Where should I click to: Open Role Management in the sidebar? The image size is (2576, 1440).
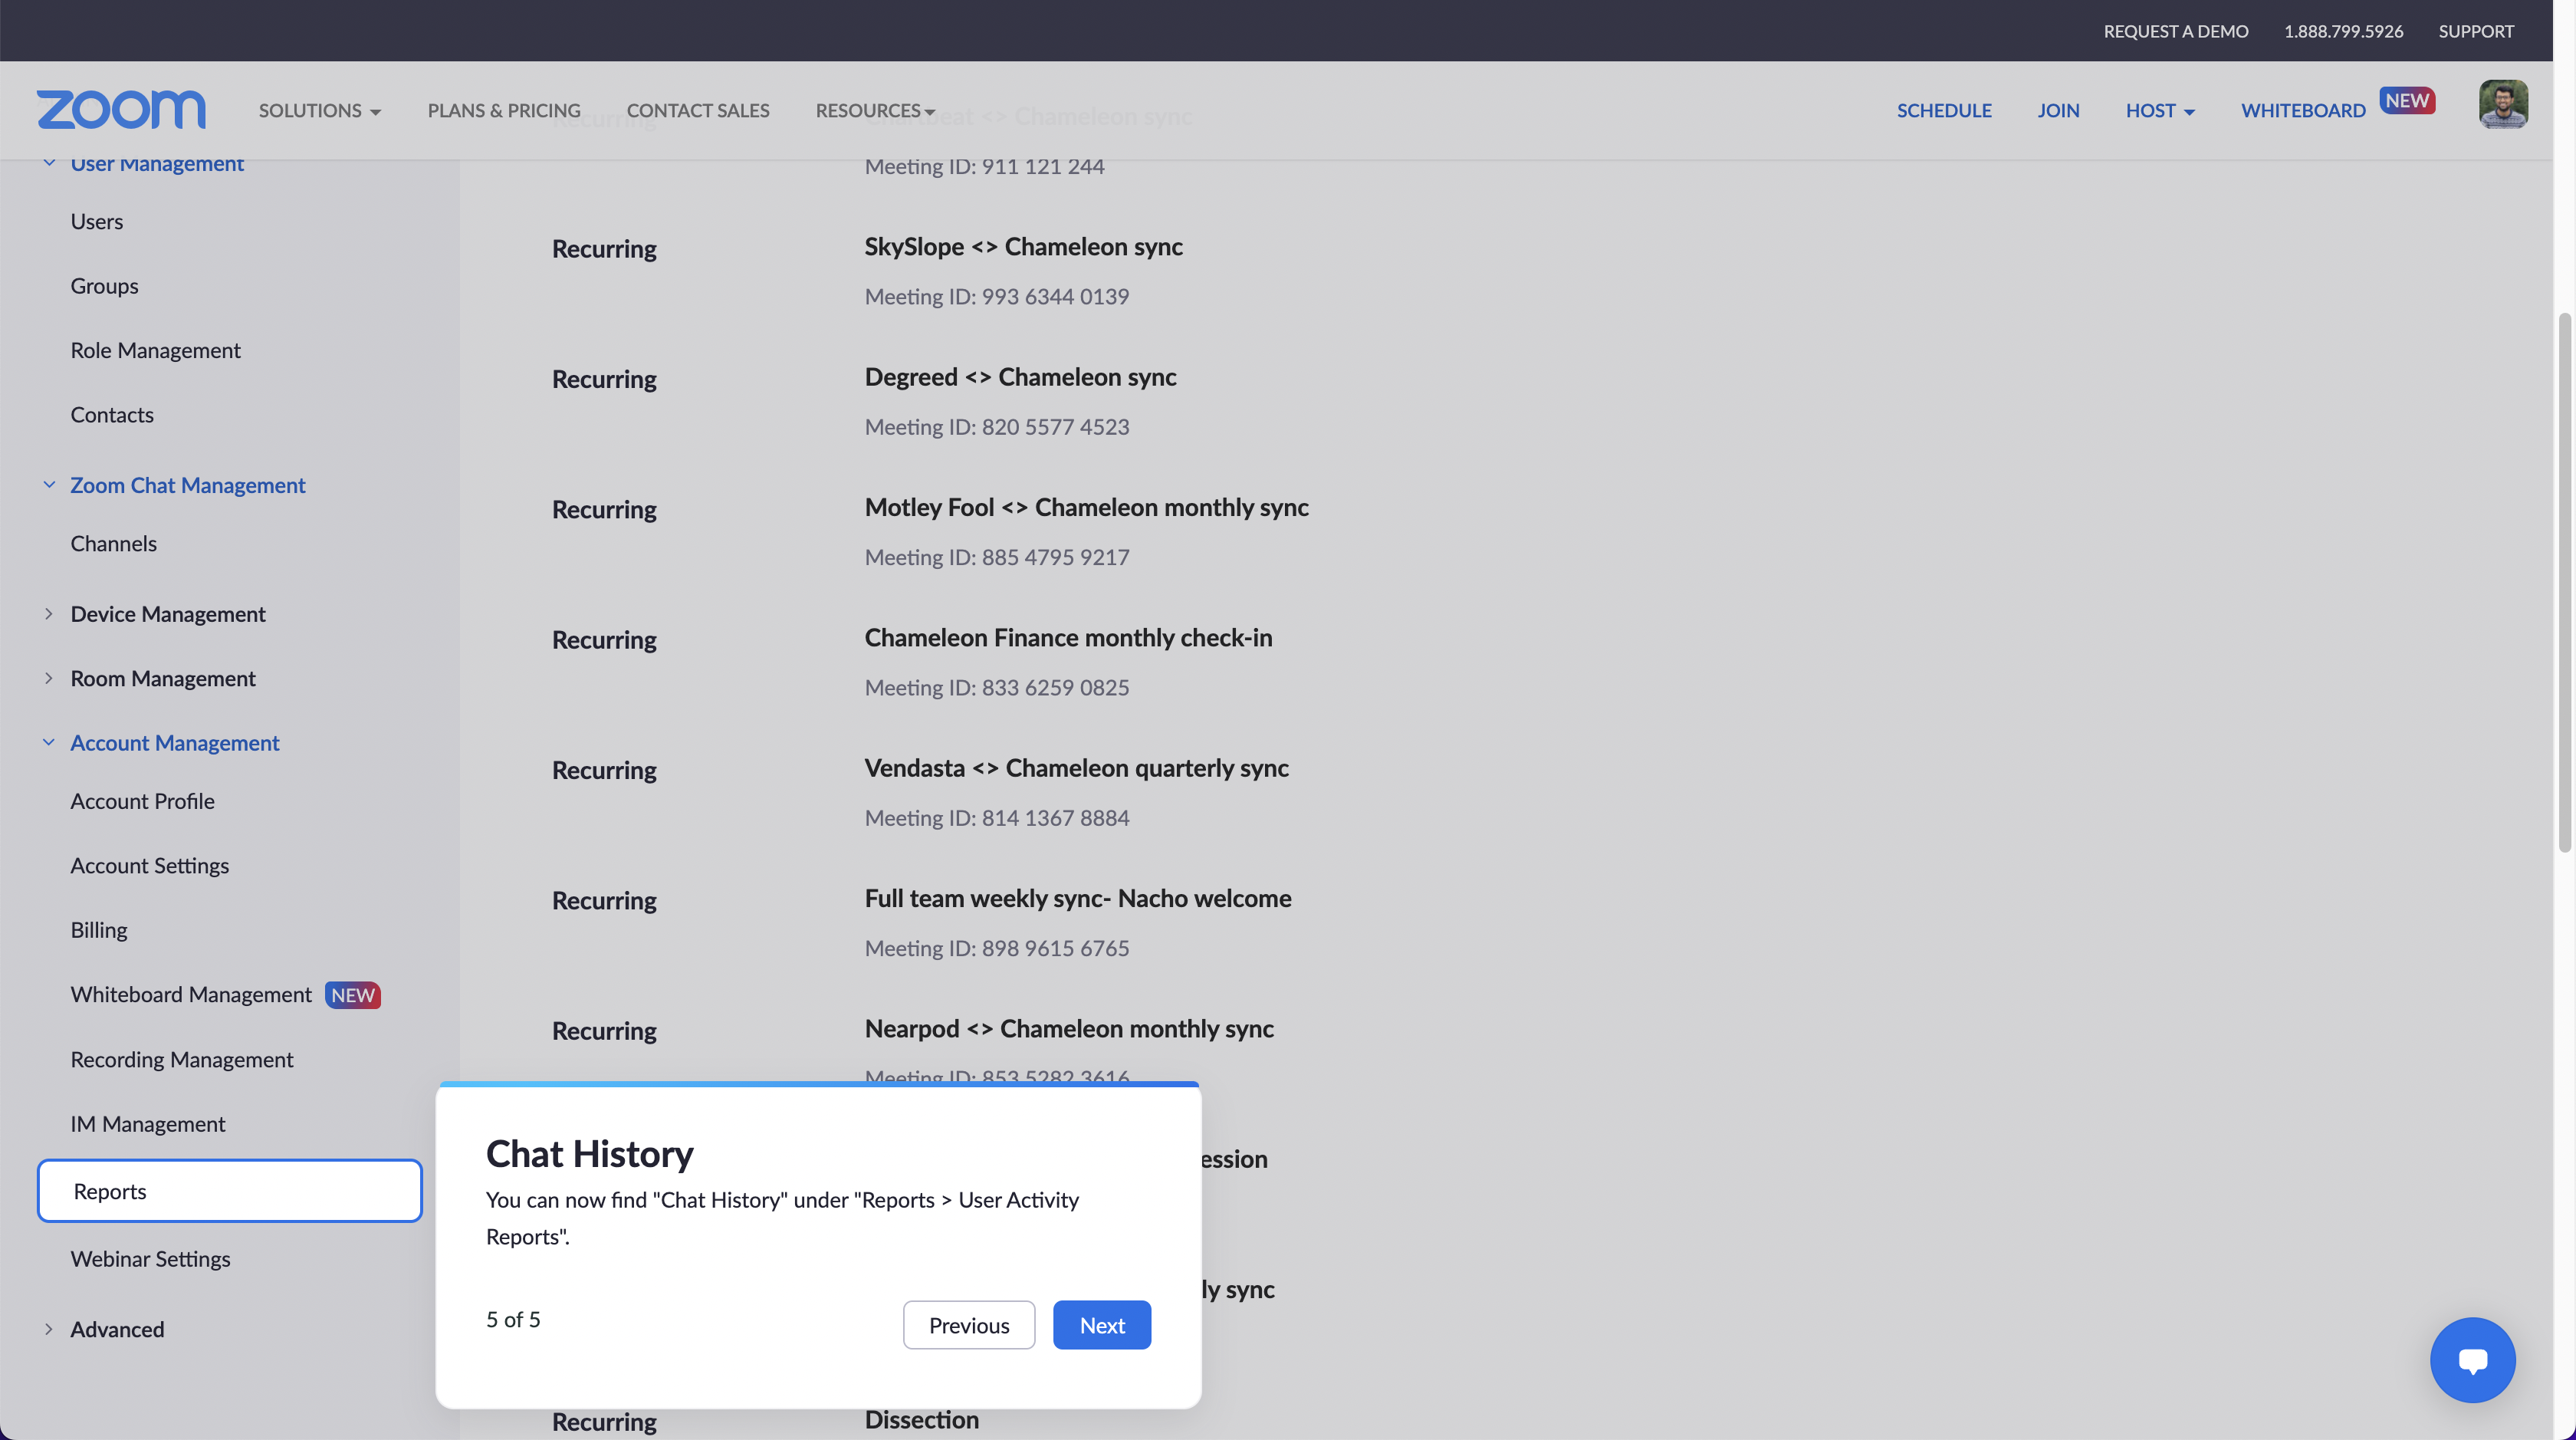(155, 350)
